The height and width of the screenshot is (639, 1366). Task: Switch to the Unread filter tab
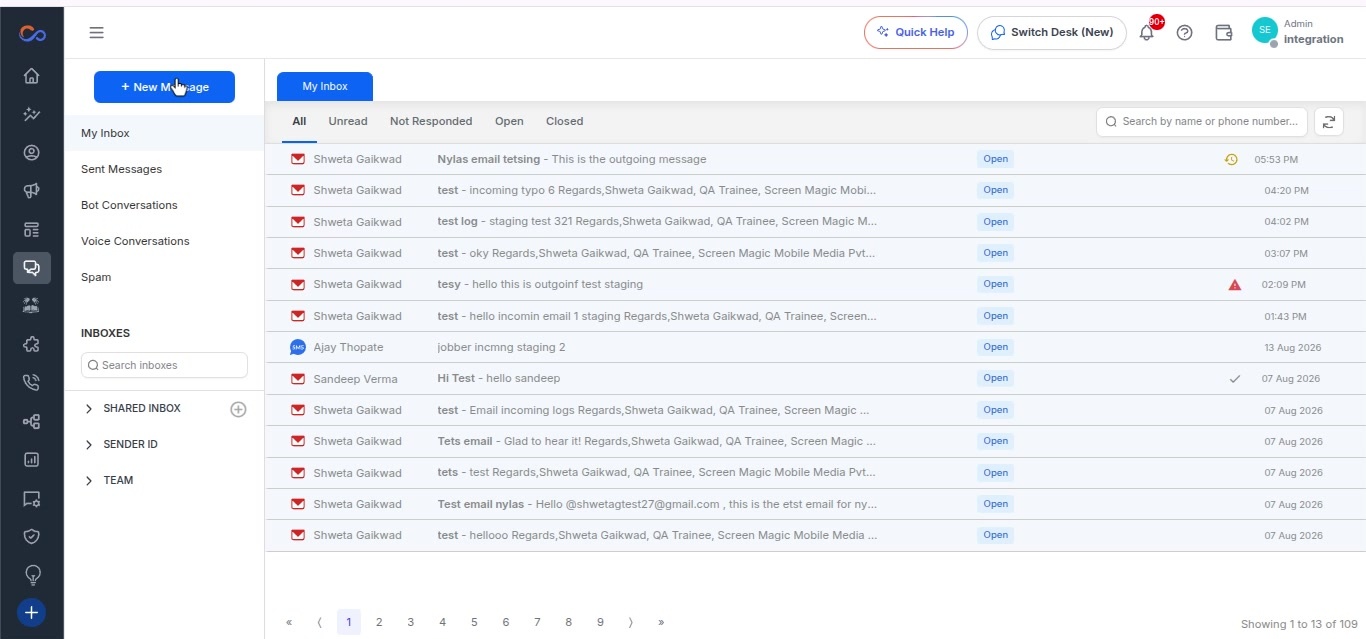tap(348, 121)
